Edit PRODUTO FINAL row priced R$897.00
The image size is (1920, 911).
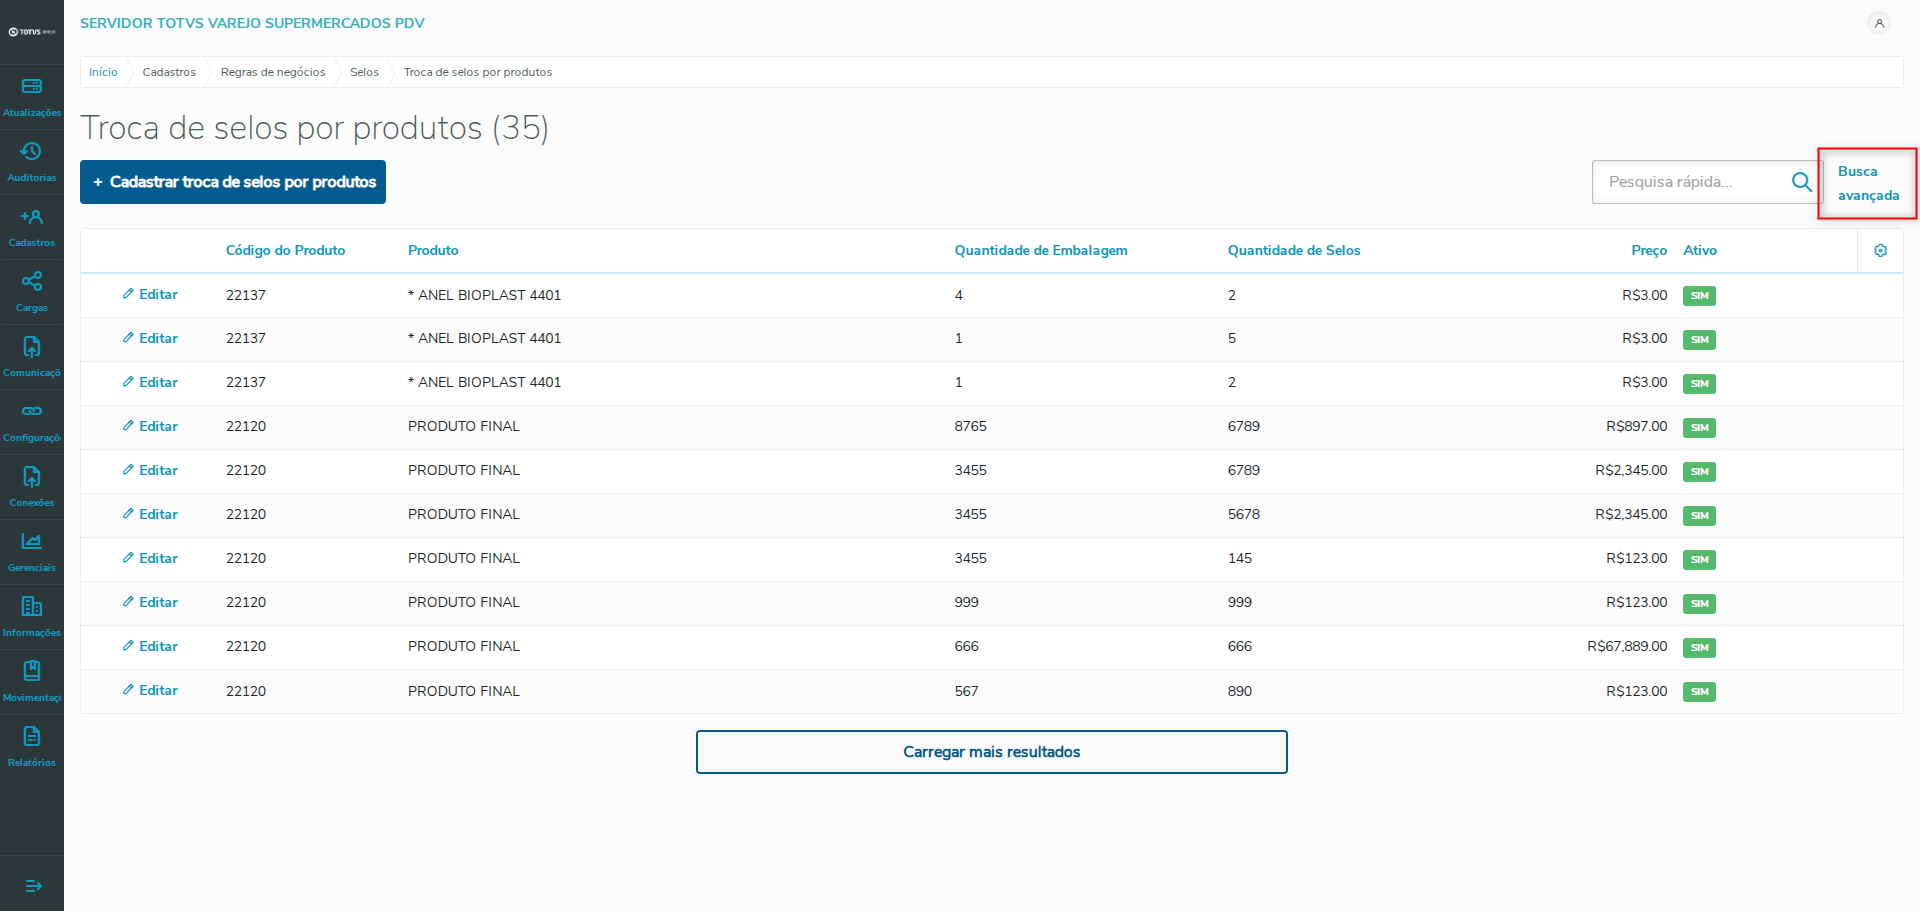coord(150,426)
